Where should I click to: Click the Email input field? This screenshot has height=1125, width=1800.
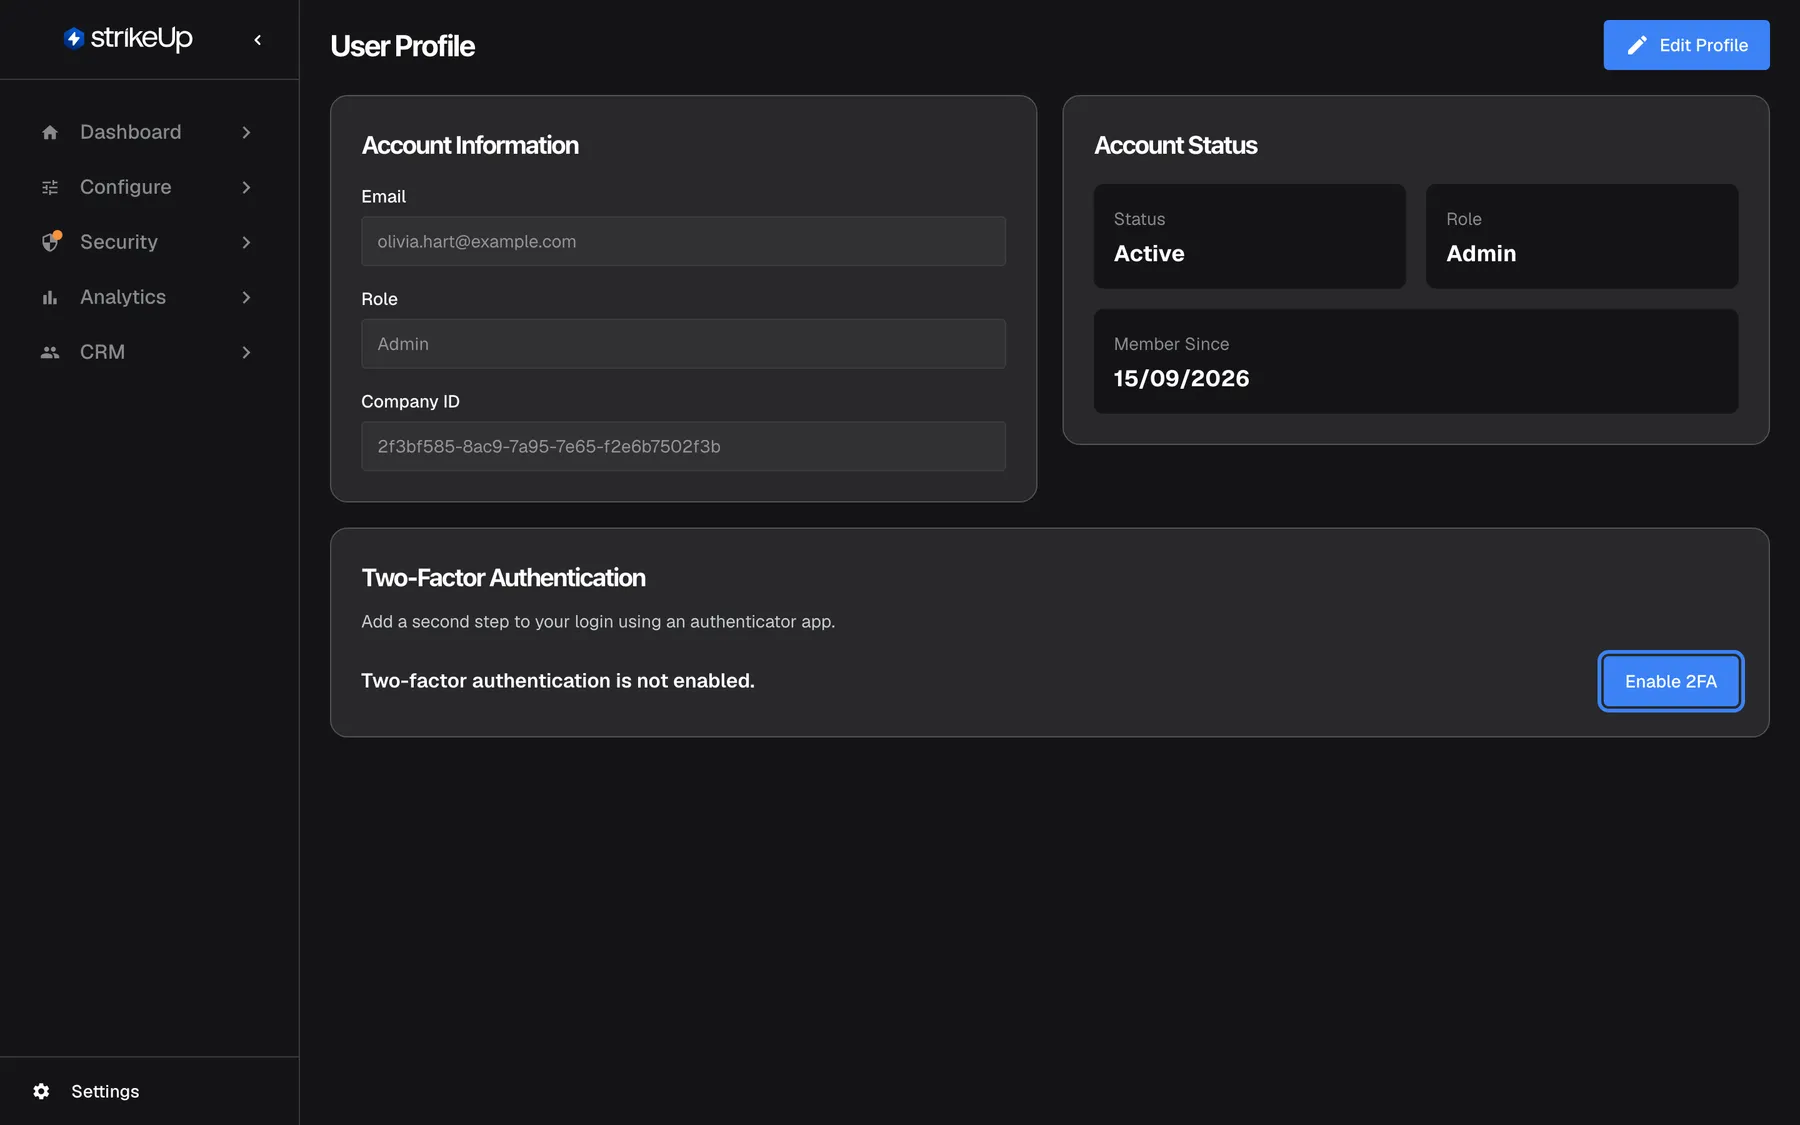point(683,241)
